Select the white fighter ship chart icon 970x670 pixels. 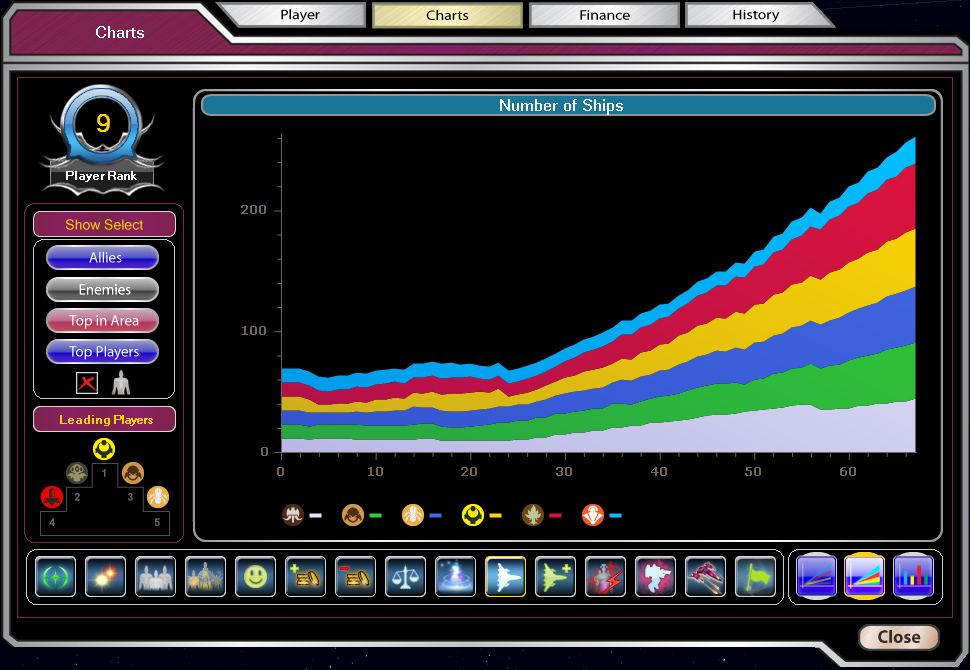tap(505, 577)
